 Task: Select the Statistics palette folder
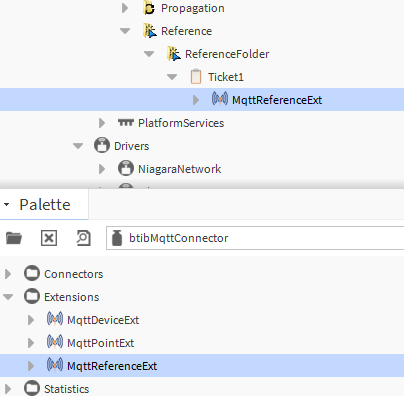point(66,389)
